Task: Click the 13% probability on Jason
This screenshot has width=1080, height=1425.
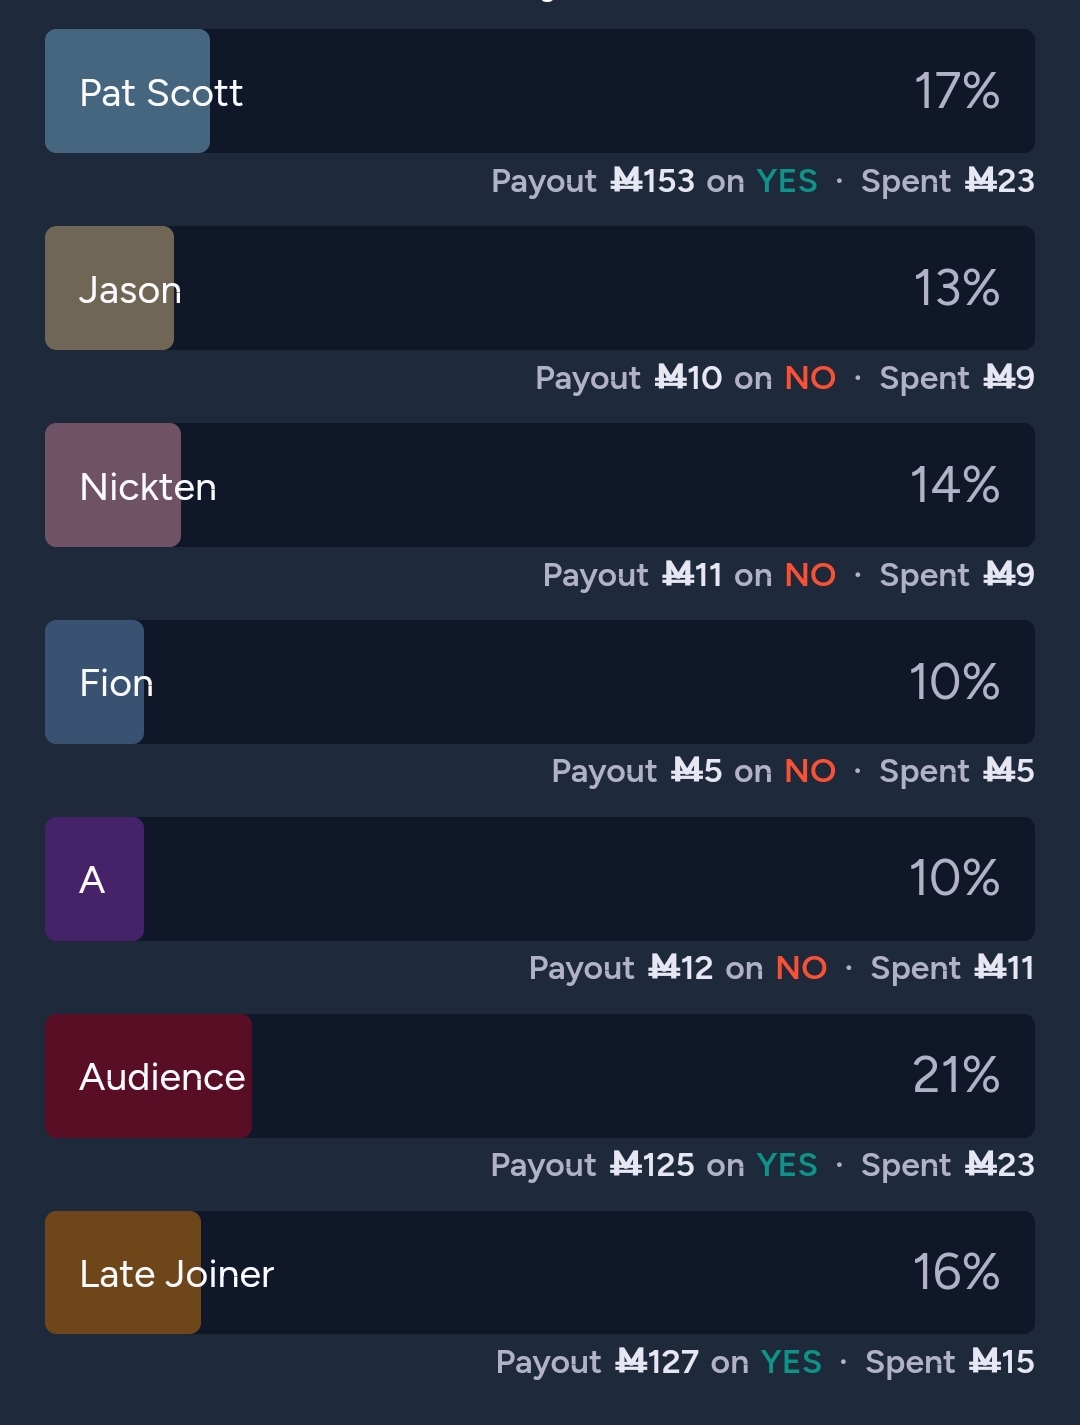Action: pyautogui.click(x=957, y=288)
